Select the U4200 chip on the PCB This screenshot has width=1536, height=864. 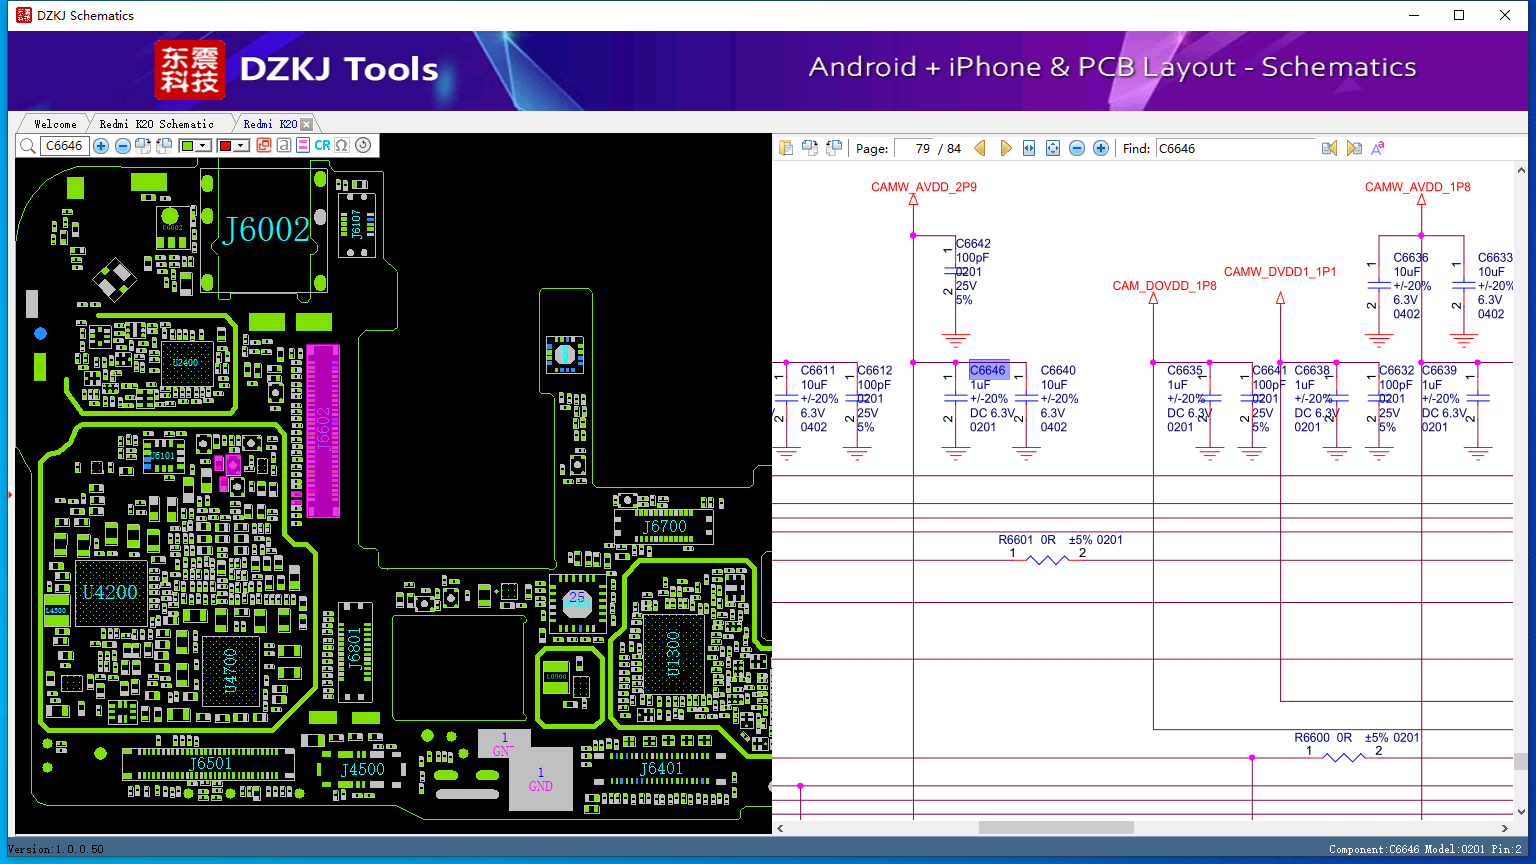[x=110, y=592]
